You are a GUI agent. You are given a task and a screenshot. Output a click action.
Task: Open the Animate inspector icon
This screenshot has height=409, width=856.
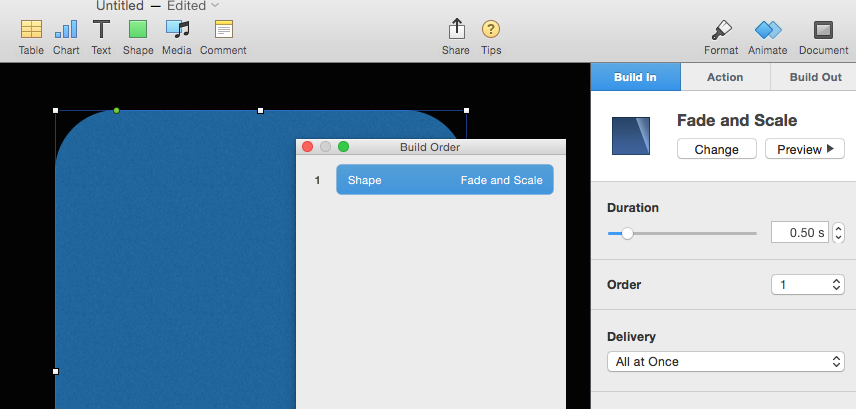coord(768,37)
